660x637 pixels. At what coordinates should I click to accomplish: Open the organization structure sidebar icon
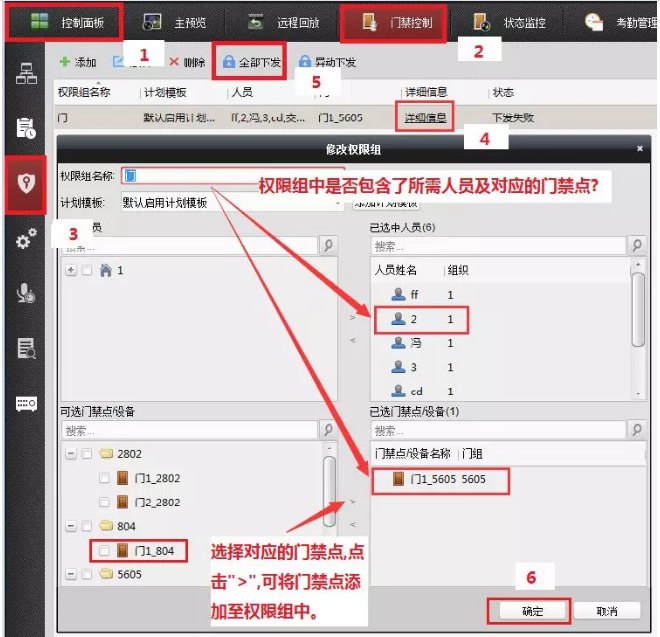coord(26,74)
